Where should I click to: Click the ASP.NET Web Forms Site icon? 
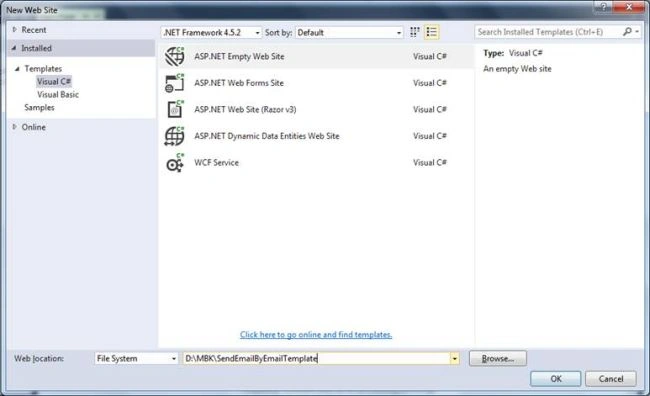pos(175,83)
